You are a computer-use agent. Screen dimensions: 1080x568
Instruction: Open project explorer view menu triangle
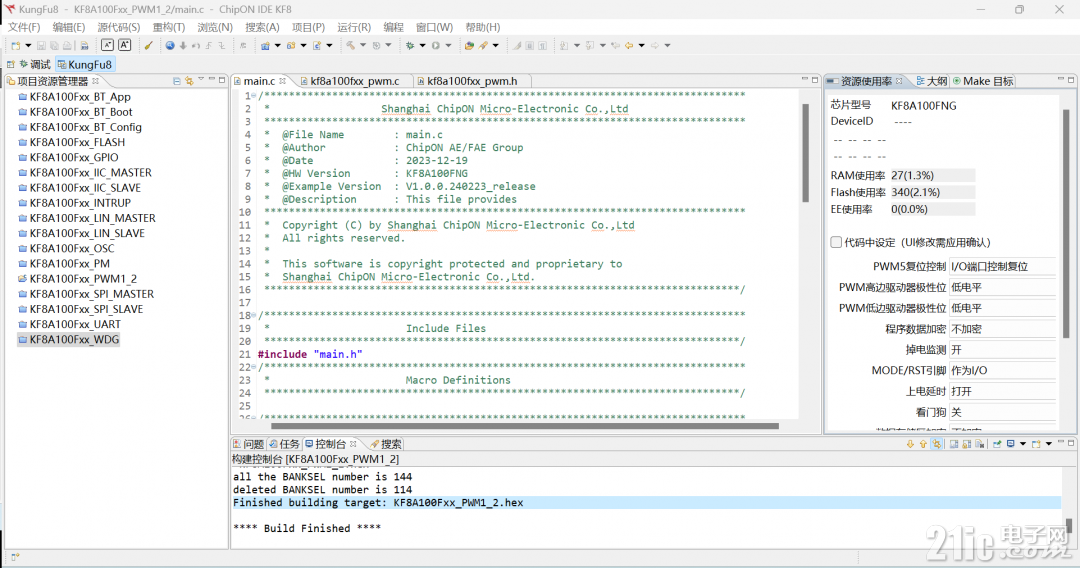[x=201, y=80]
